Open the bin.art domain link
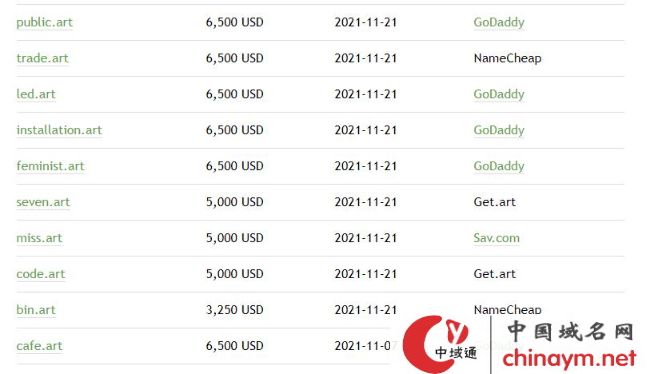The width and height of the screenshot is (650, 374). 36,310
